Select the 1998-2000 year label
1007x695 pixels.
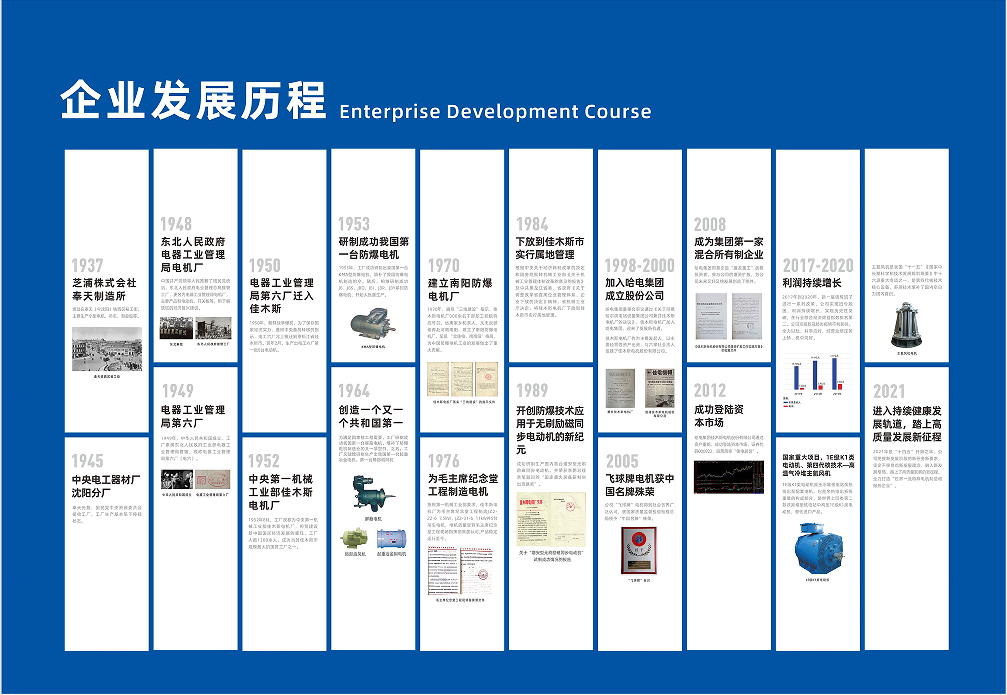[639, 265]
